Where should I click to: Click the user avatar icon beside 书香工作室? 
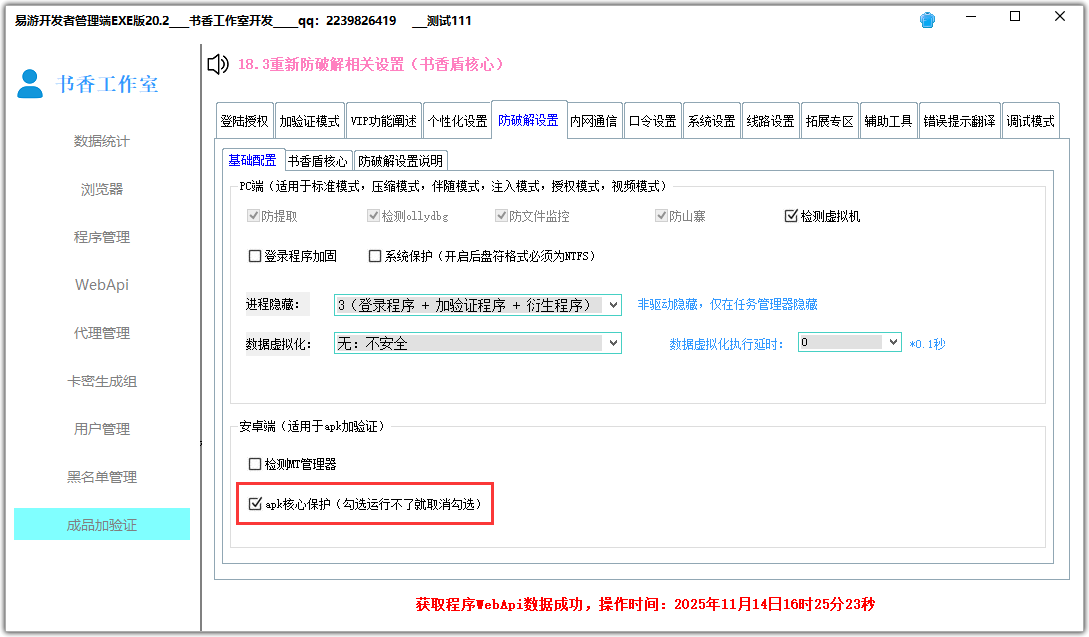tap(30, 85)
